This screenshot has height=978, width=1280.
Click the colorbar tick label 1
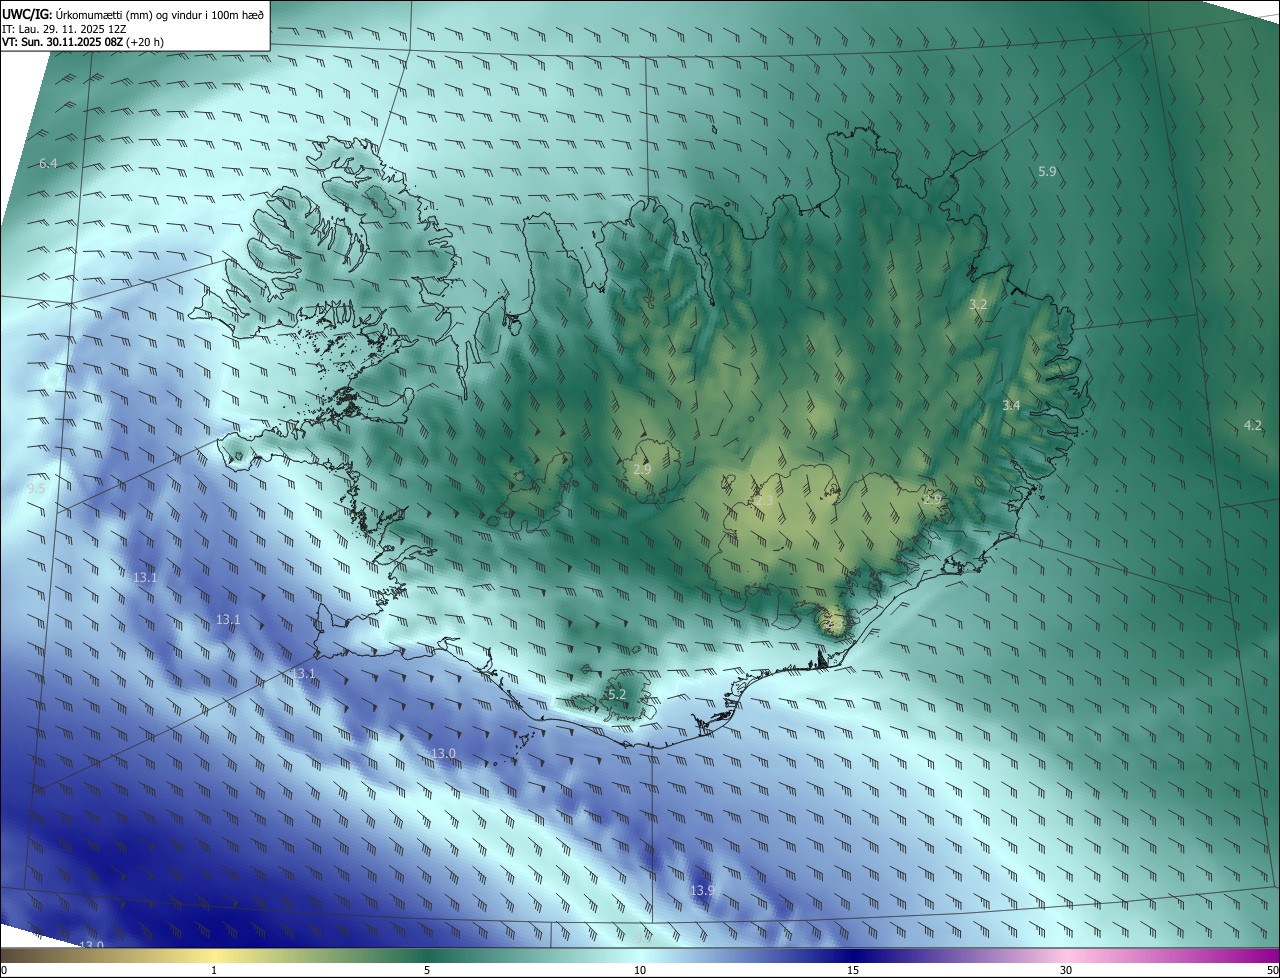(214, 970)
